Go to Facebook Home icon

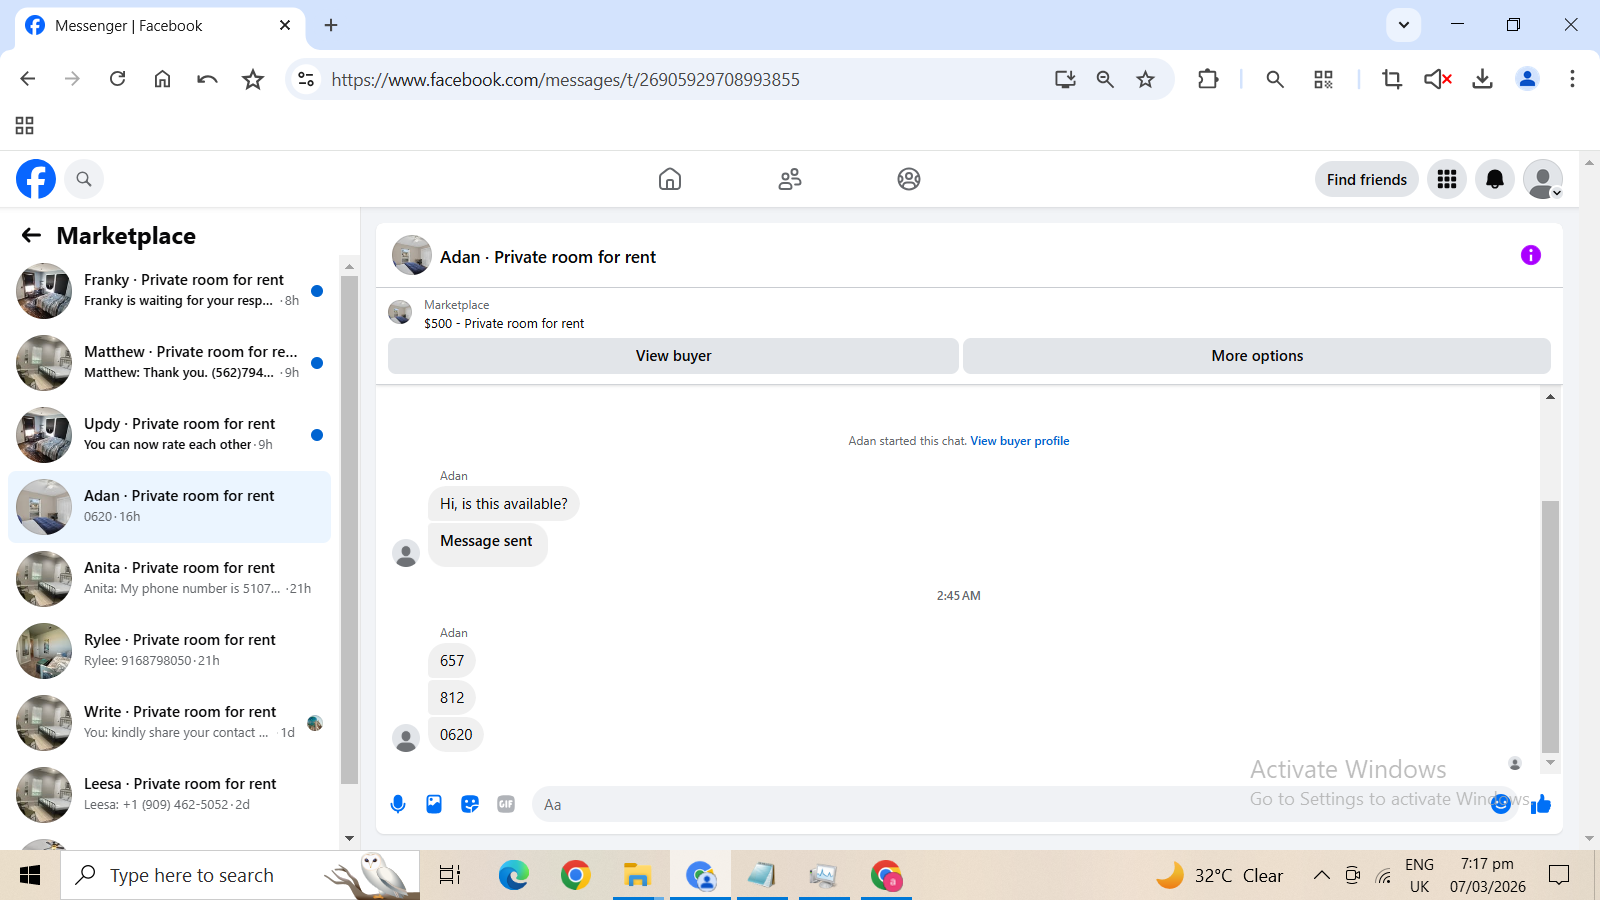point(670,179)
